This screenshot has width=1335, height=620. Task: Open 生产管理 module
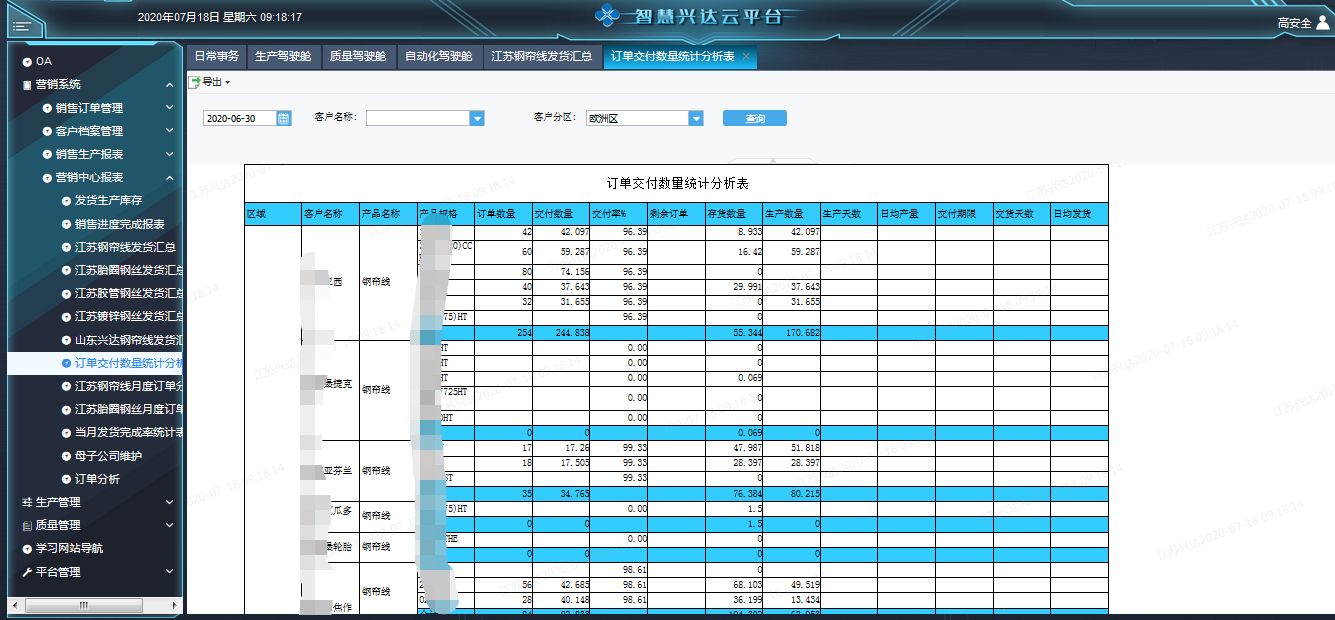click(x=57, y=502)
